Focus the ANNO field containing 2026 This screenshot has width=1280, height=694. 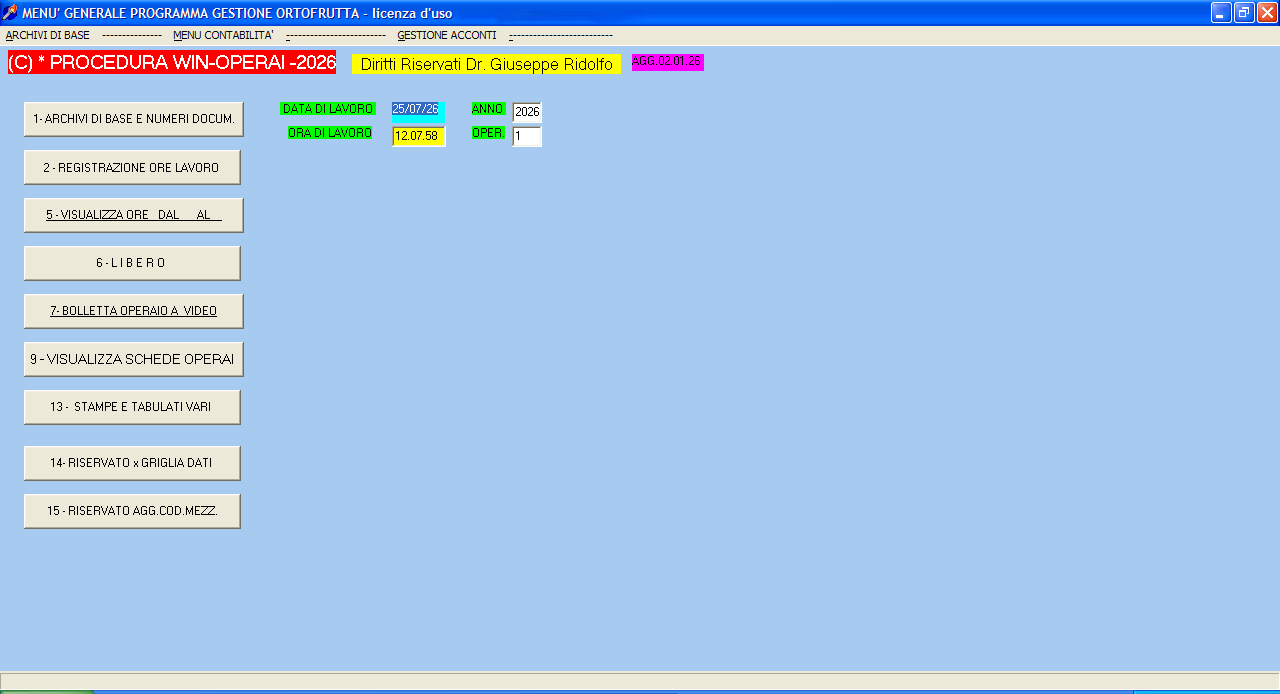click(x=527, y=112)
